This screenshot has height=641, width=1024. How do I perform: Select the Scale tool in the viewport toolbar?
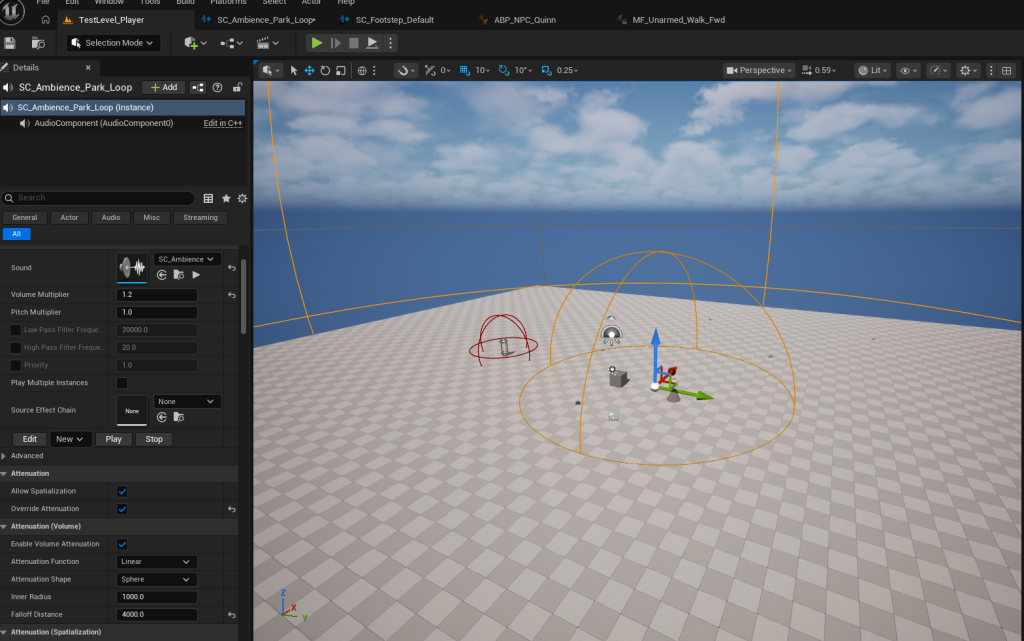341,70
